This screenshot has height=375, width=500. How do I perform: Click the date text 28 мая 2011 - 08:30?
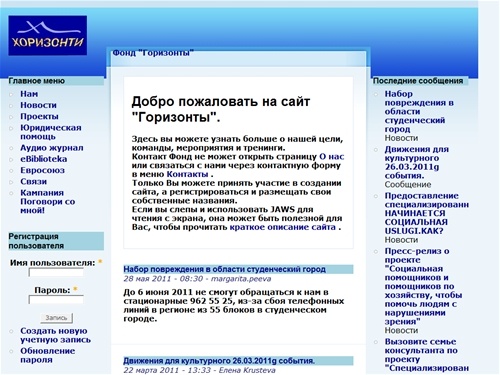pos(163,279)
